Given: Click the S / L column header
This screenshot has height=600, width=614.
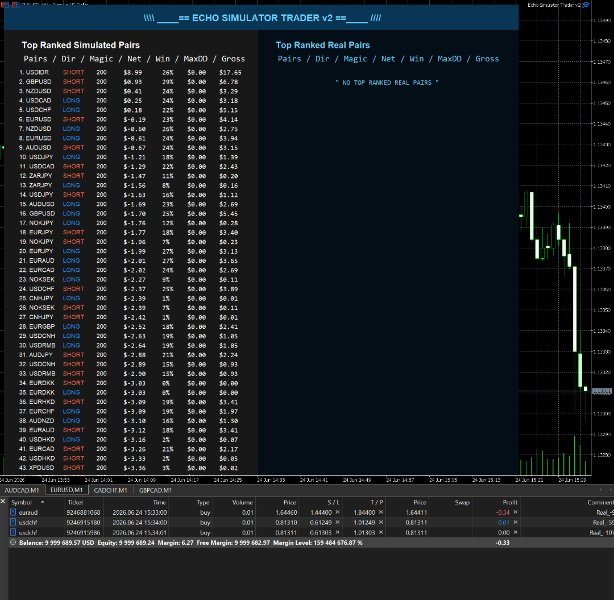Looking at the screenshot, I should point(333,502).
